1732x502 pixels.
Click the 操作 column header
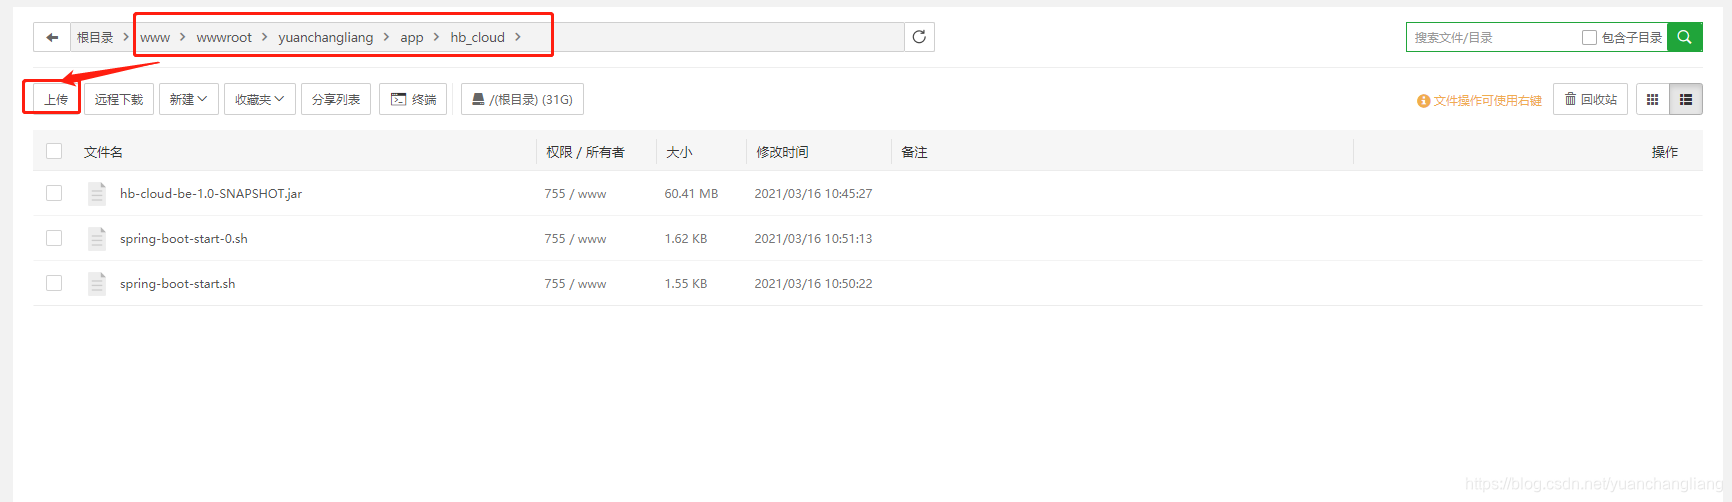tap(1665, 152)
